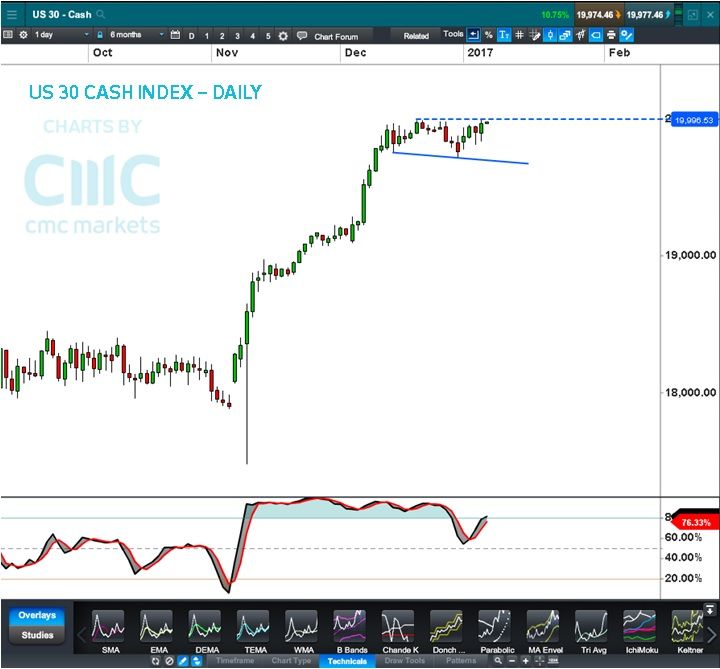Add the TEMA overlay
The width and height of the screenshot is (720, 669).
click(253, 631)
